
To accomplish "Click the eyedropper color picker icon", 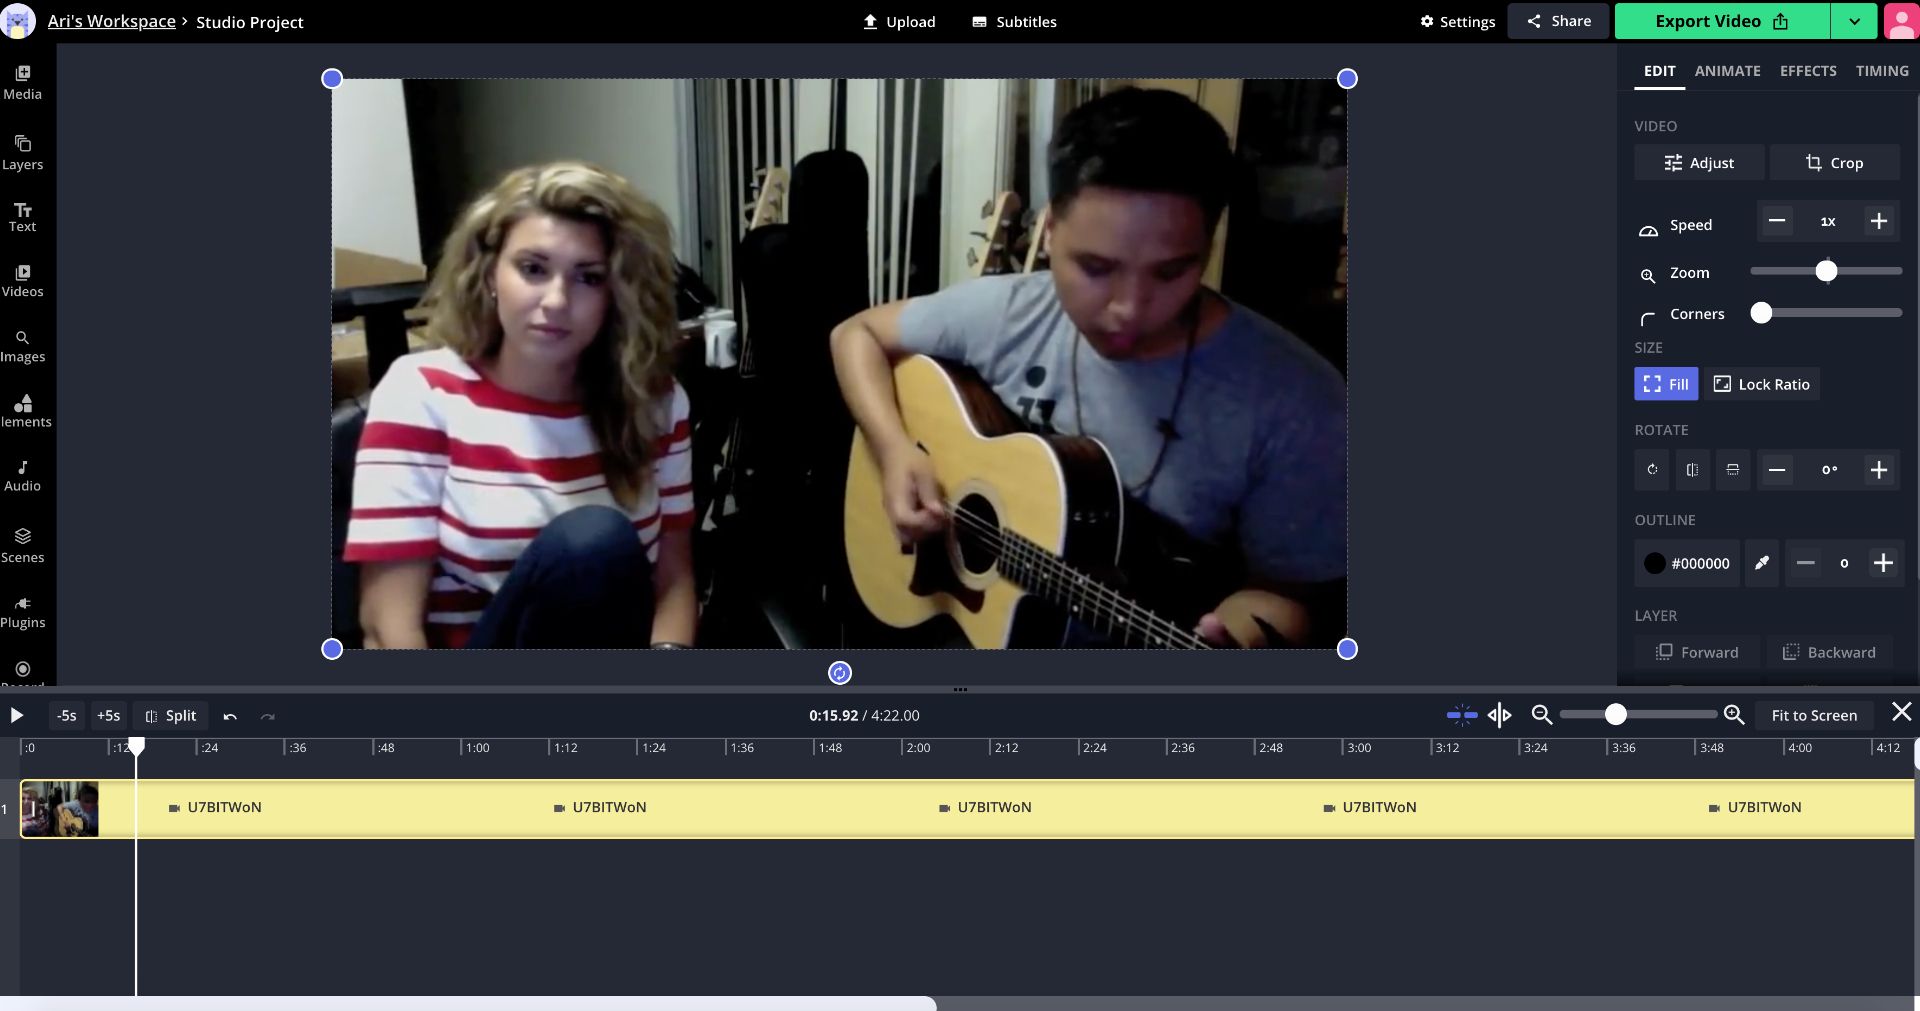I will pyautogui.click(x=1762, y=563).
